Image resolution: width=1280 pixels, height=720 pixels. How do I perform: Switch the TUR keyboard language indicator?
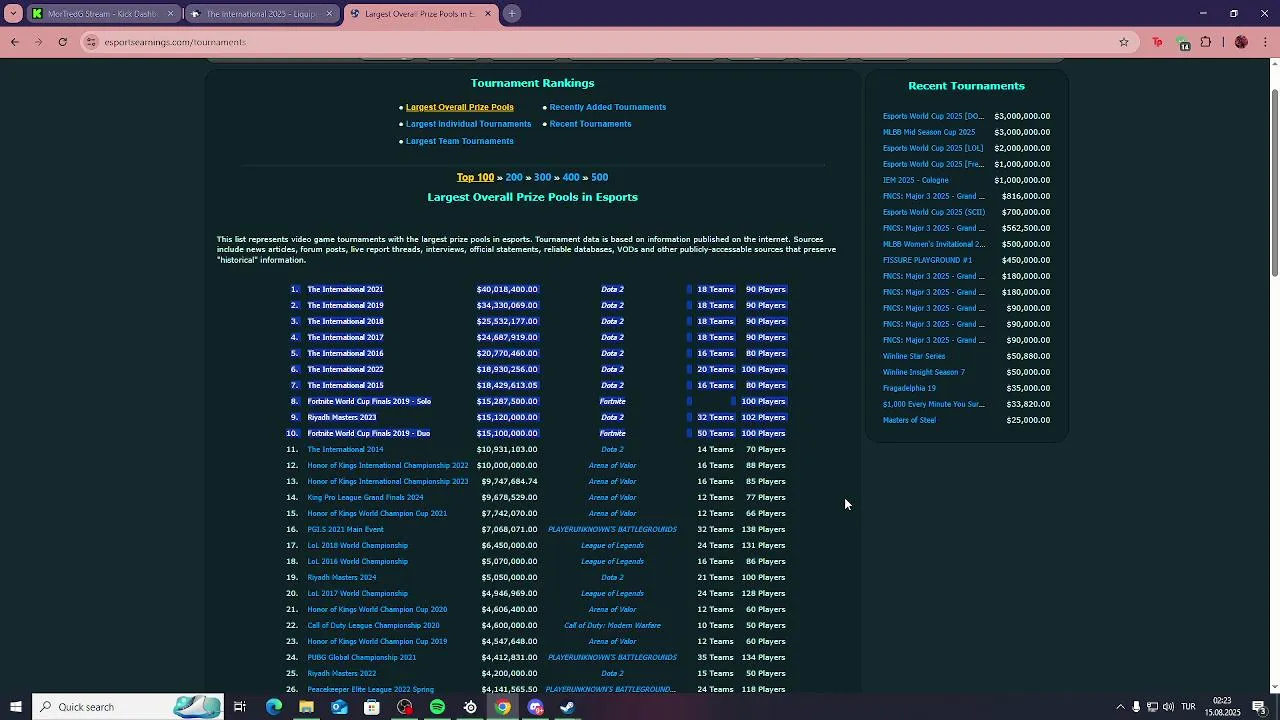click(x=1189, y=707)
